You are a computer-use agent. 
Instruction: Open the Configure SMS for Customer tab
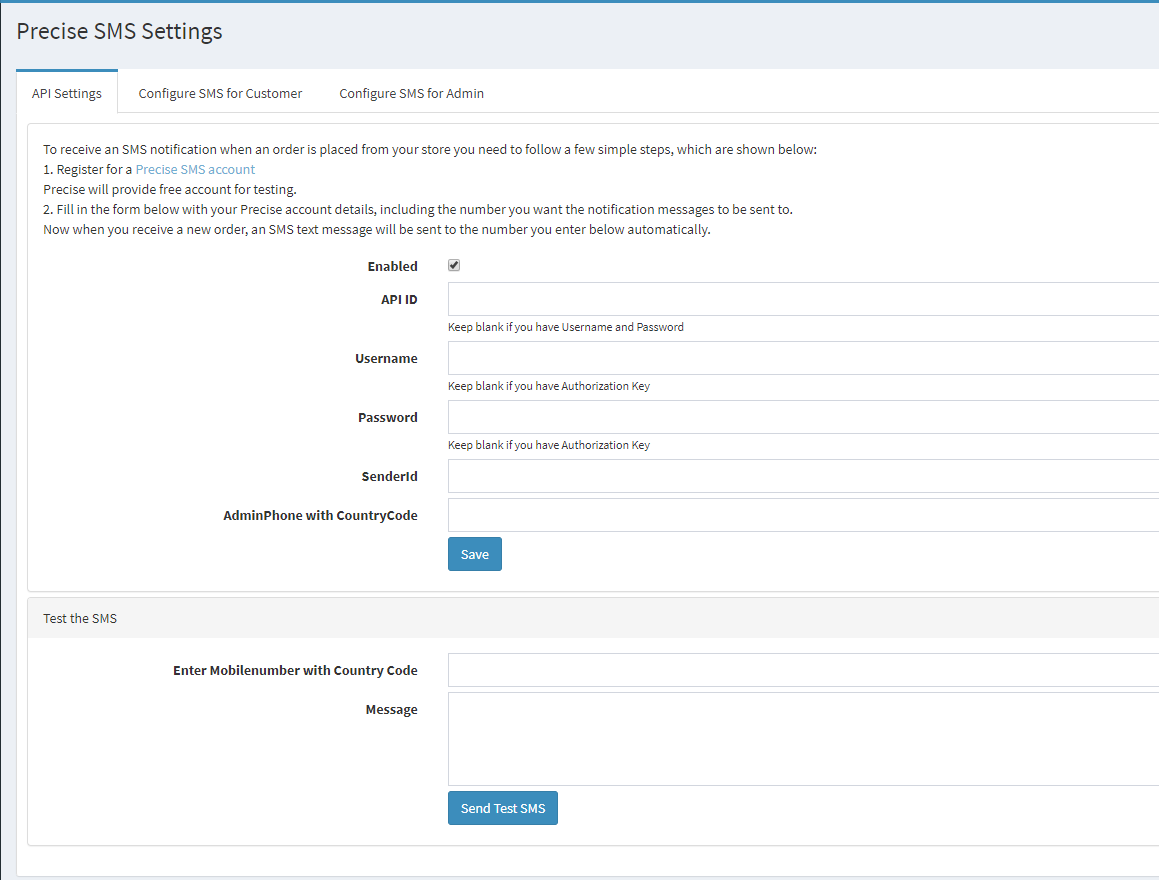pyautogui.click(x=220, y=93)
